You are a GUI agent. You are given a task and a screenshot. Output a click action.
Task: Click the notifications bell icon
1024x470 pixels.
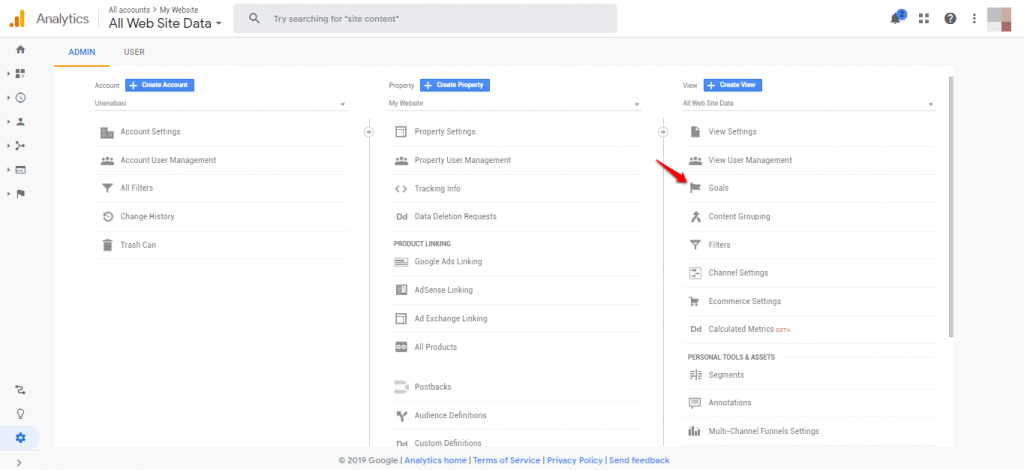pos(896,19)
